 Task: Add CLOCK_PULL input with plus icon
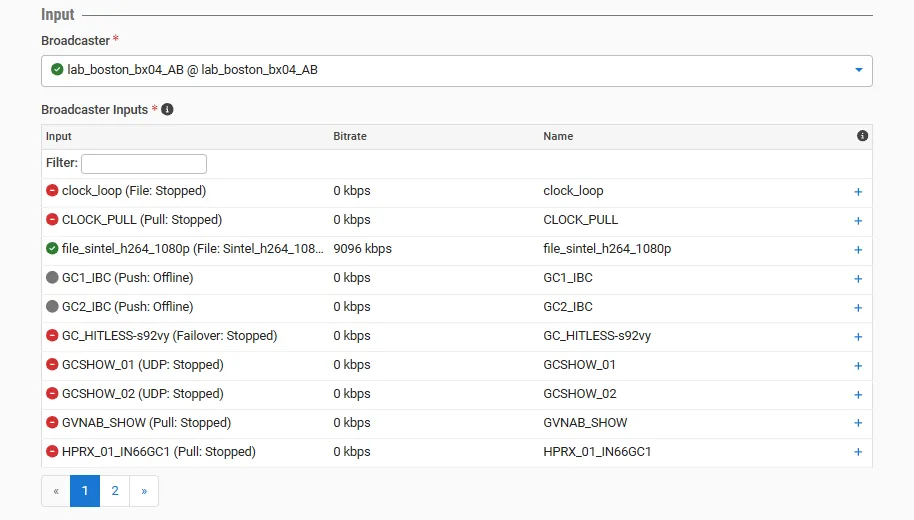[x=858, y=221]
